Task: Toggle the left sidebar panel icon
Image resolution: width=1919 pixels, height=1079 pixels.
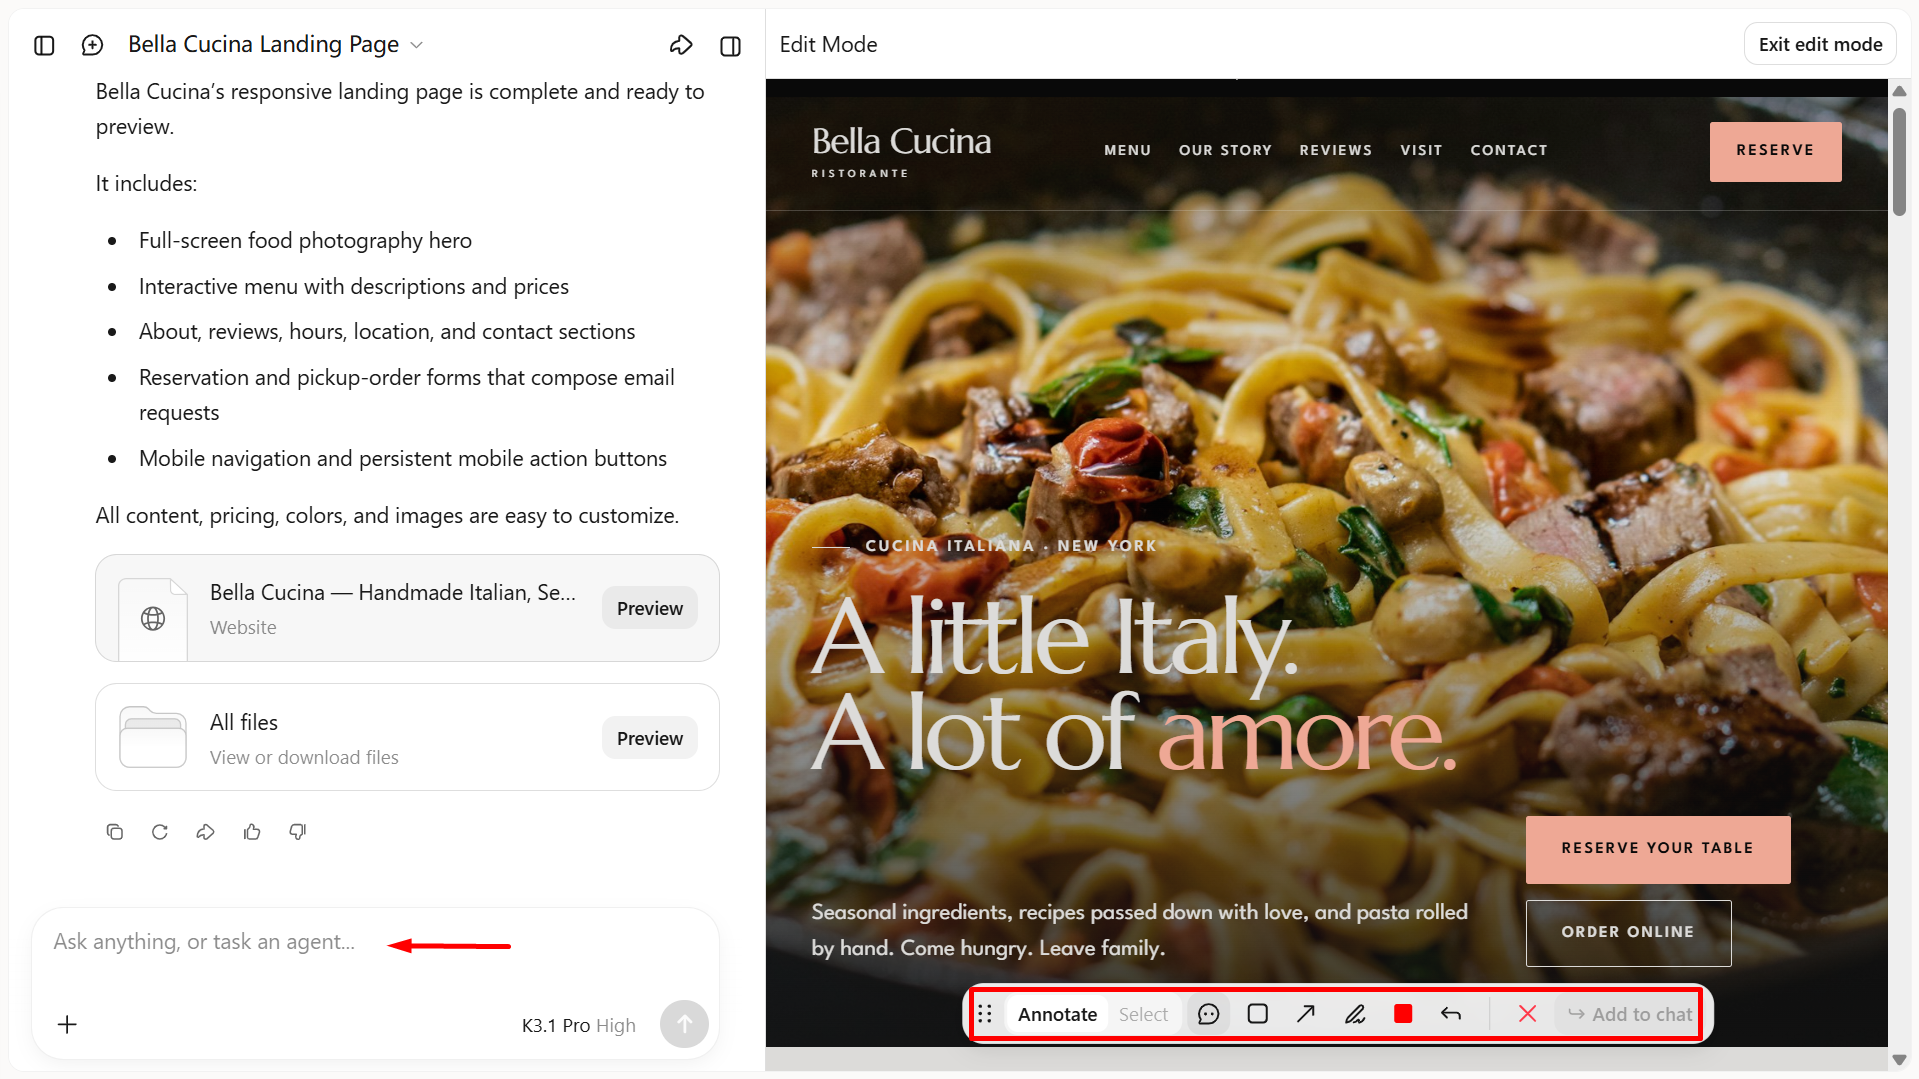Action: (44, 45)
